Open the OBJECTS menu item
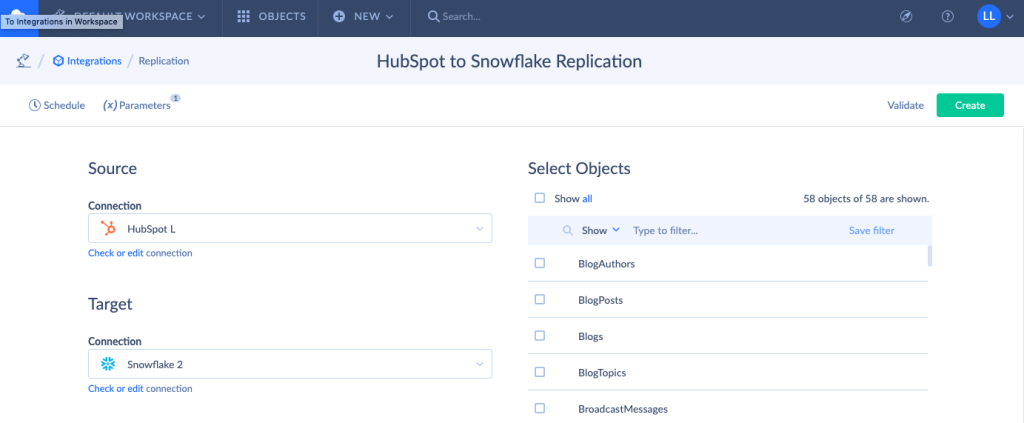The image size is (1024, 423). pos(271,17)
